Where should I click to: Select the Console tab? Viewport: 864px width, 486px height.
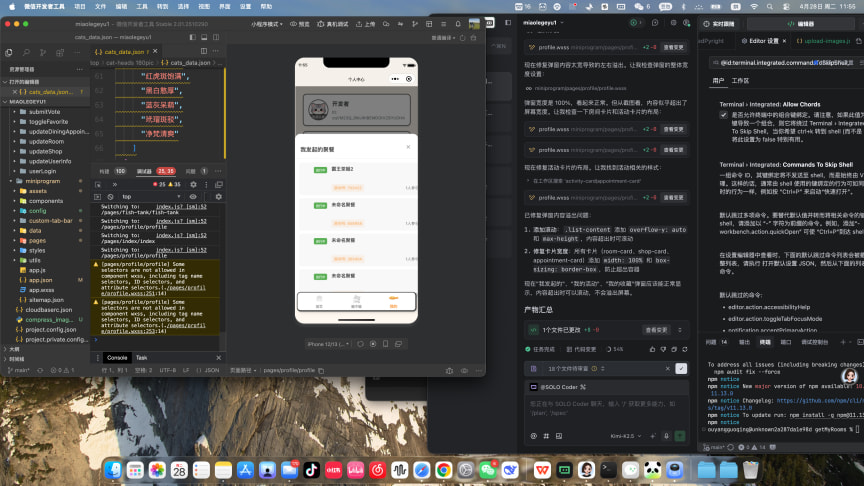(x=117, y=358)
